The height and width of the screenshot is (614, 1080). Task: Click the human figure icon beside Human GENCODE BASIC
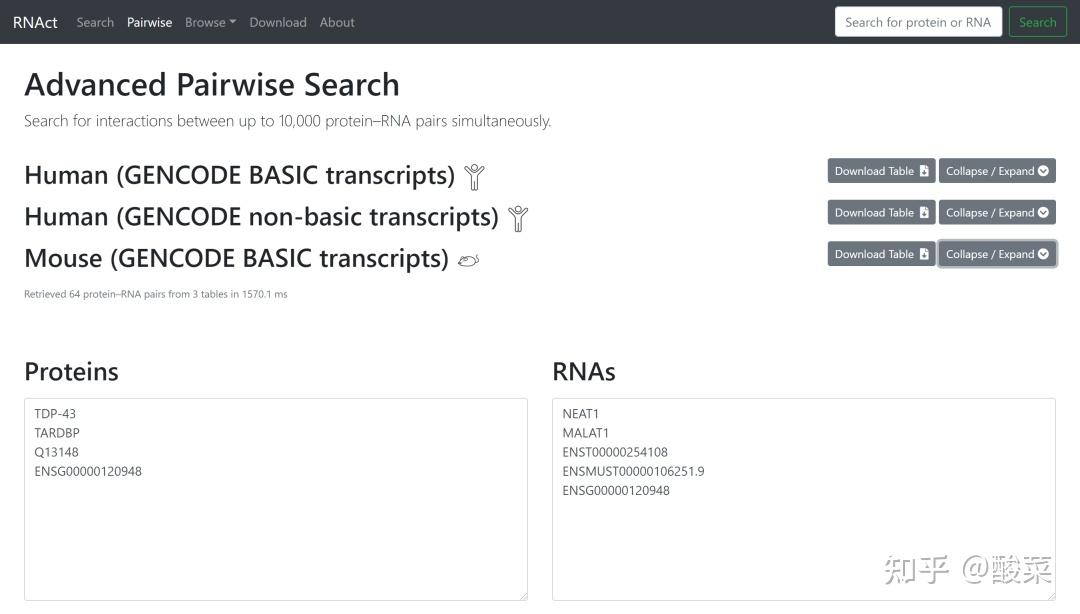474,176
